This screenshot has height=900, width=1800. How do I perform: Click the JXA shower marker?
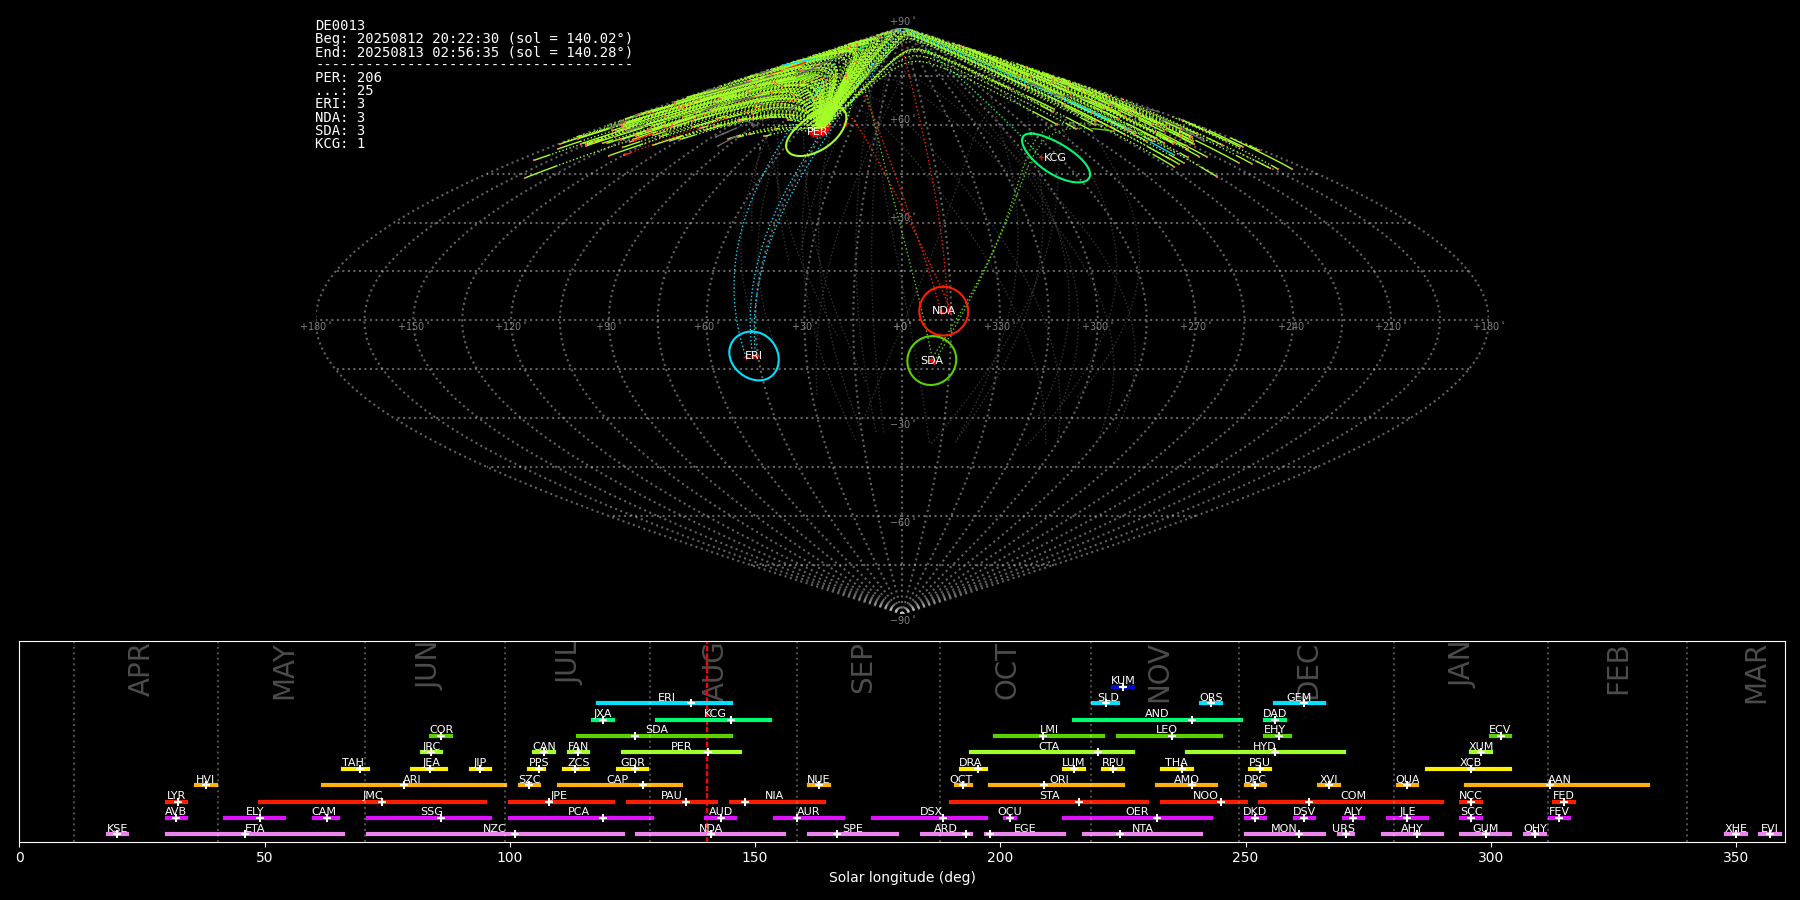[x=602, y=718]
